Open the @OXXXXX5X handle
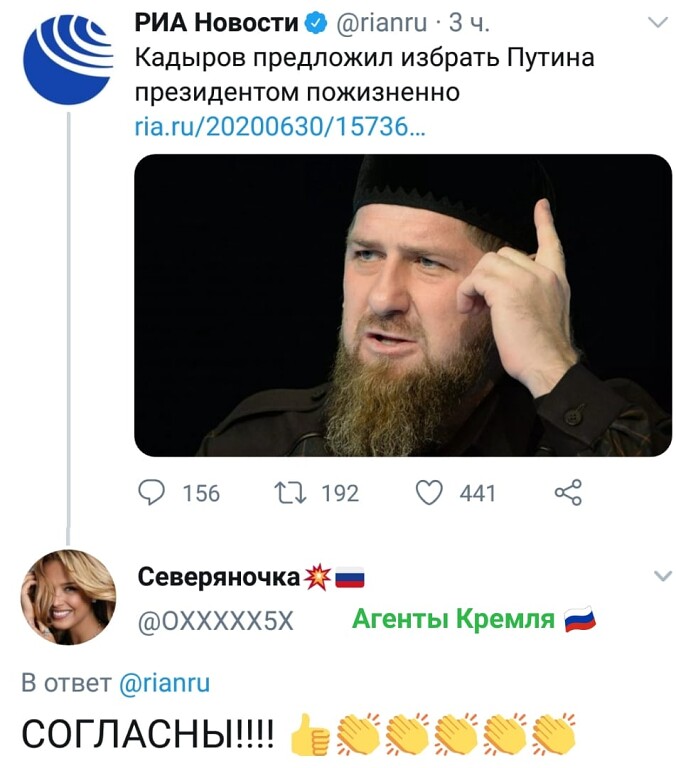The height and width of the screenshot is (768, 676). 216,622
